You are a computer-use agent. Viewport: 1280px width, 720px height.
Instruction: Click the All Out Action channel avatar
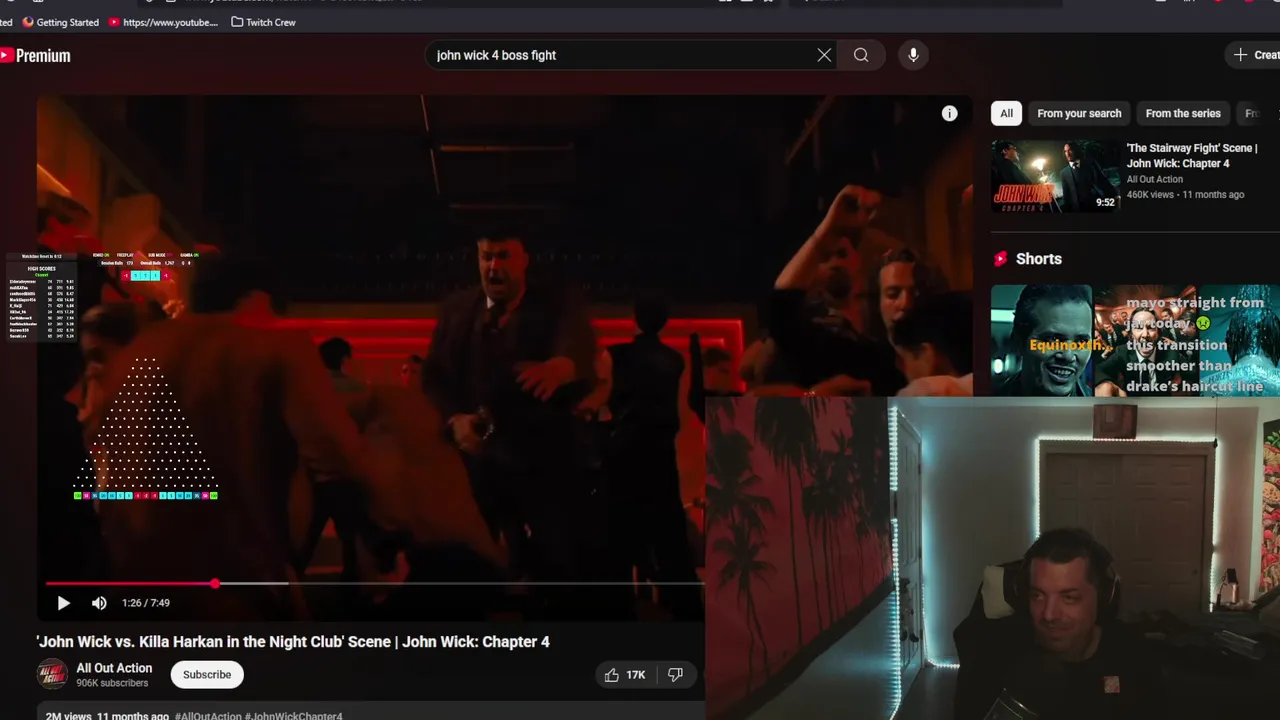point(52,674)
